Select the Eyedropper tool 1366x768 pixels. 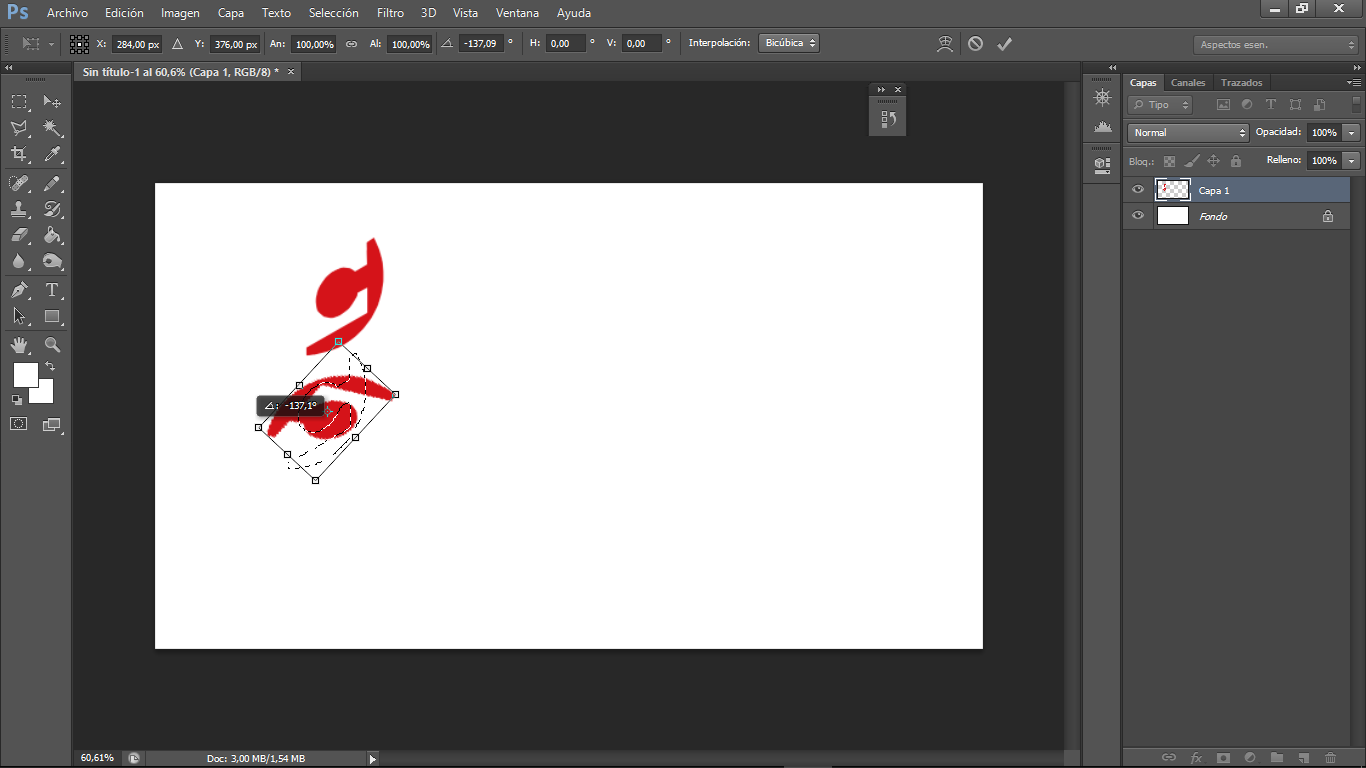[52, 154]
